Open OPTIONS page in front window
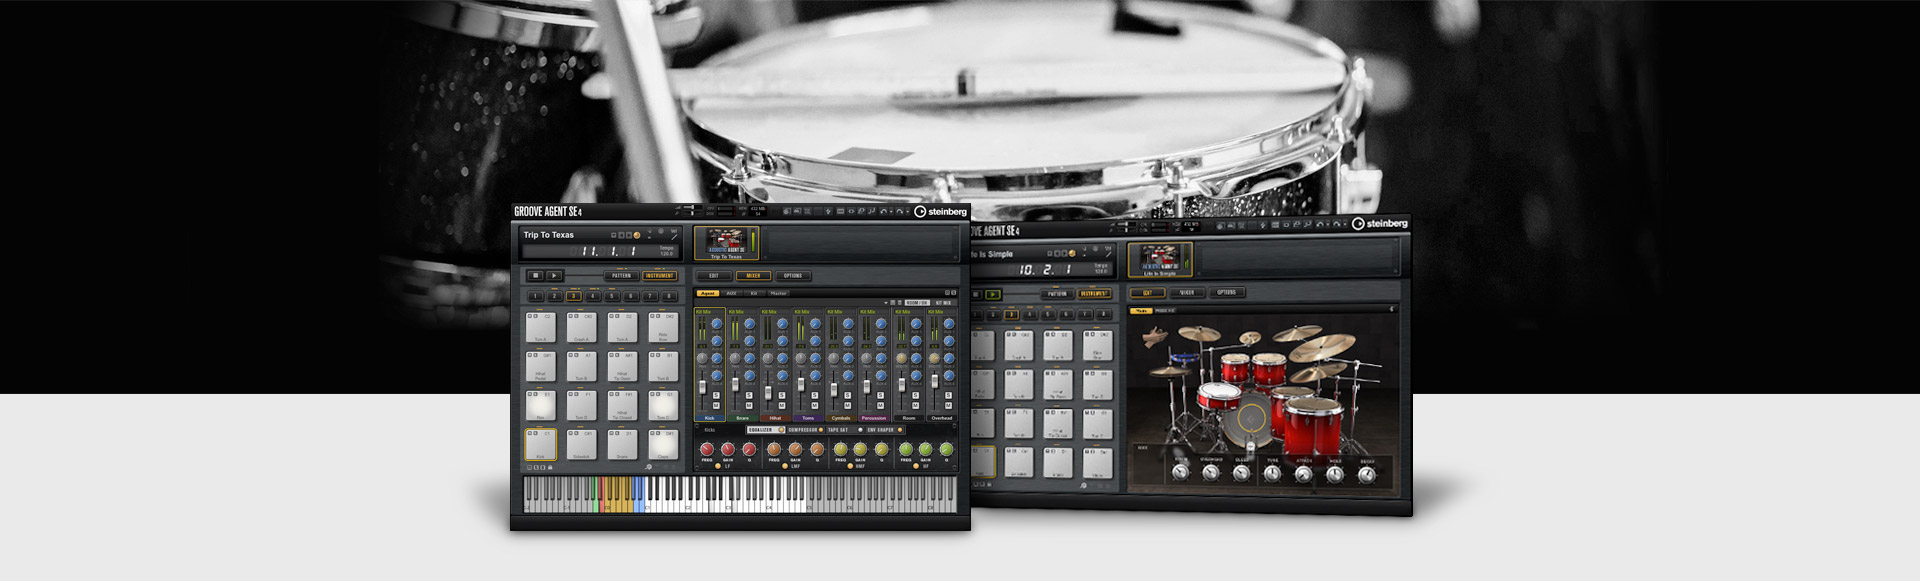 (x=793, y=275)
